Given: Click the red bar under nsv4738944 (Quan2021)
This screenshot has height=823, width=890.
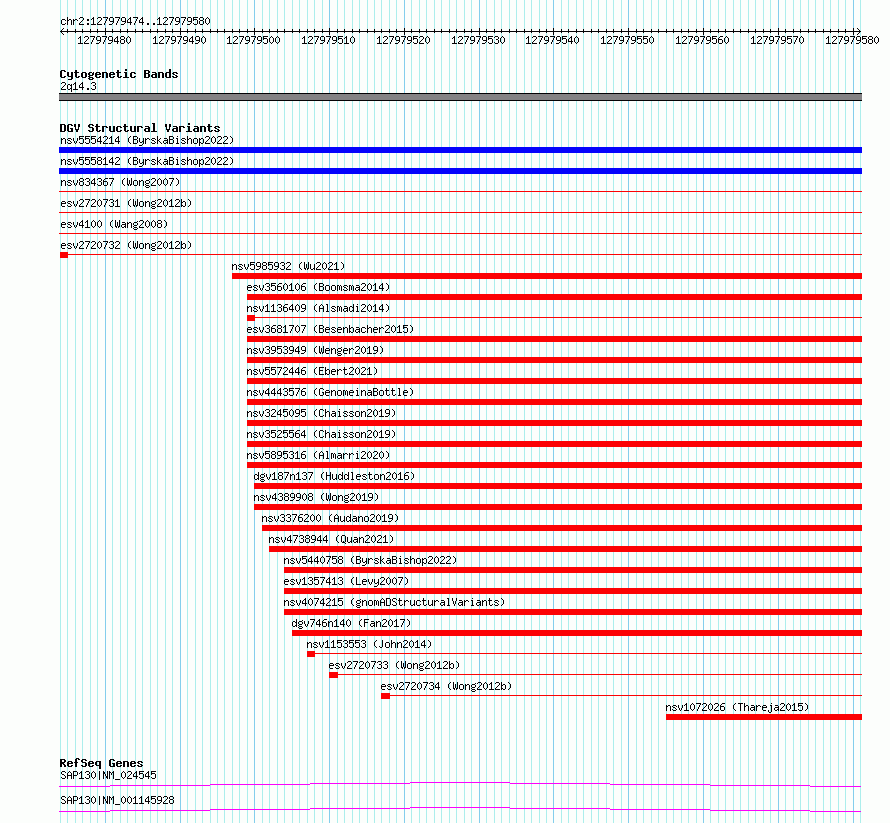Looking at the screenshot, I should click(x=565, y=549).
